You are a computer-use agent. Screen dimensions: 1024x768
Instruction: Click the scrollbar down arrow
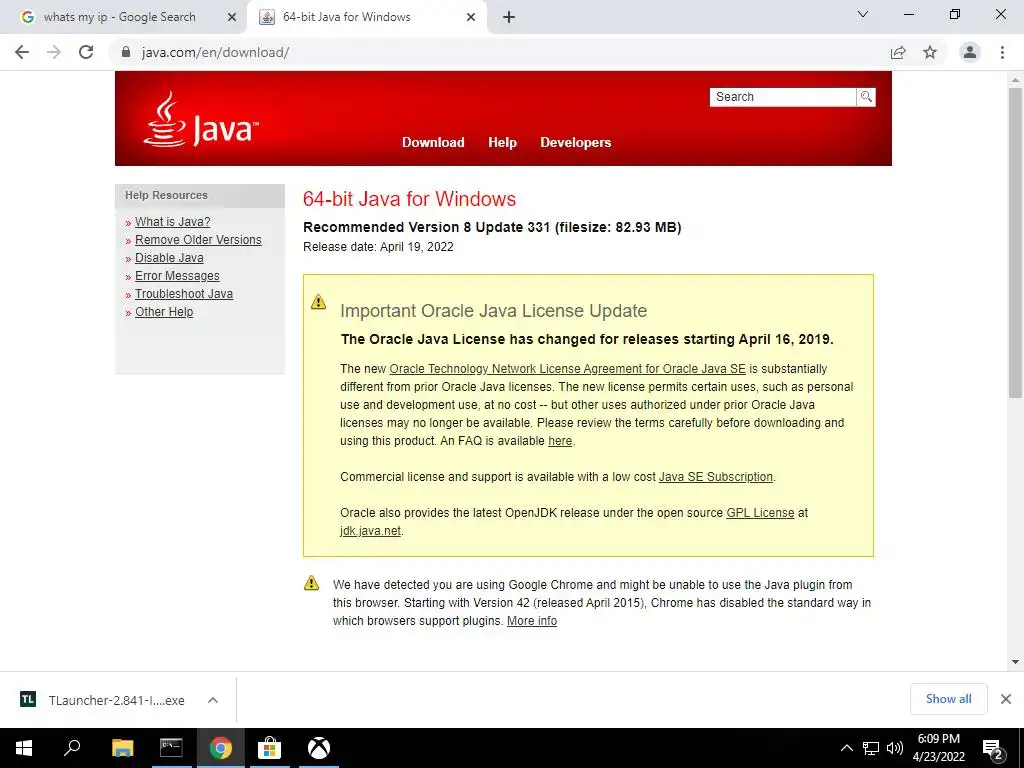(1015, 662)
